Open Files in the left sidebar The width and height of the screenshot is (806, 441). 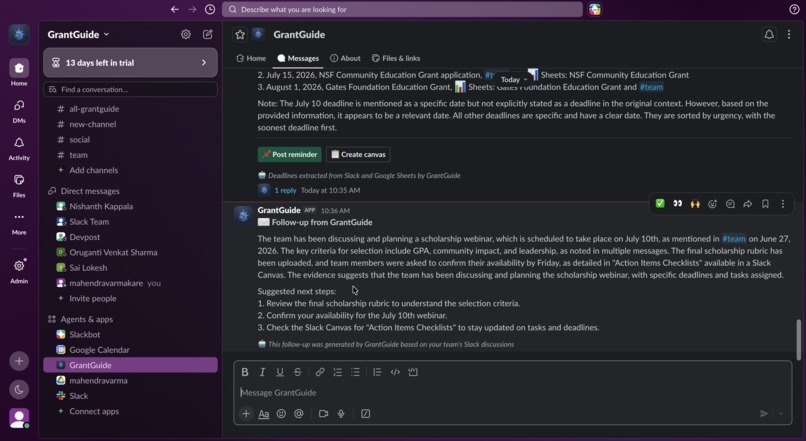click(19, 180)
